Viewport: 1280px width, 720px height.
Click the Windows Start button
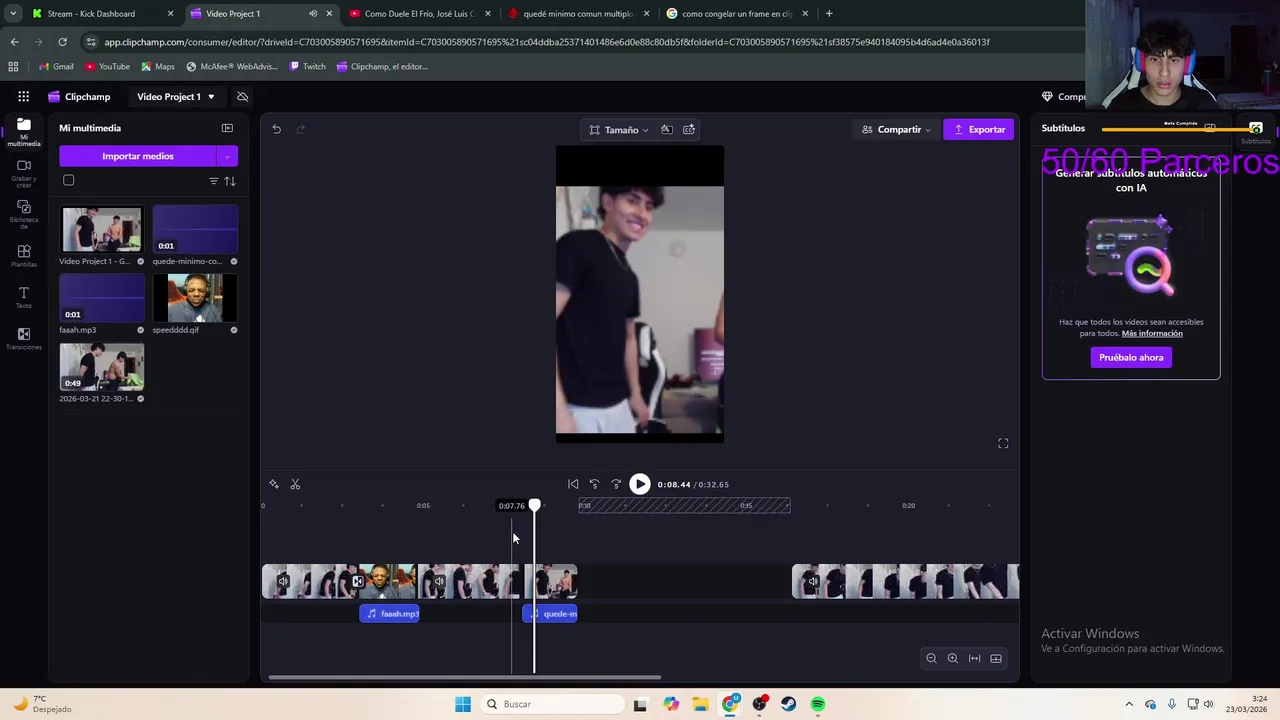[x=463, y=704]
